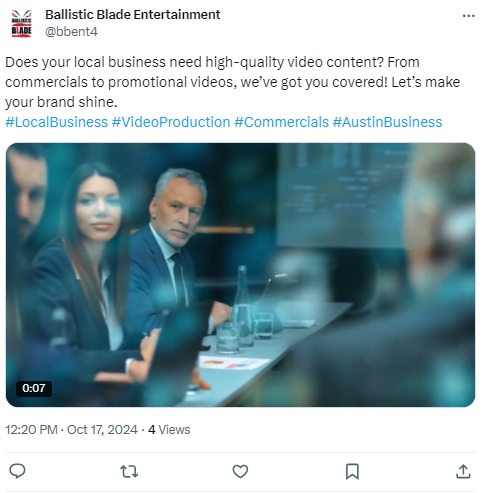Open the share post upload icon
This screenshot has width=482, height=493.
(x=463, y=471)
